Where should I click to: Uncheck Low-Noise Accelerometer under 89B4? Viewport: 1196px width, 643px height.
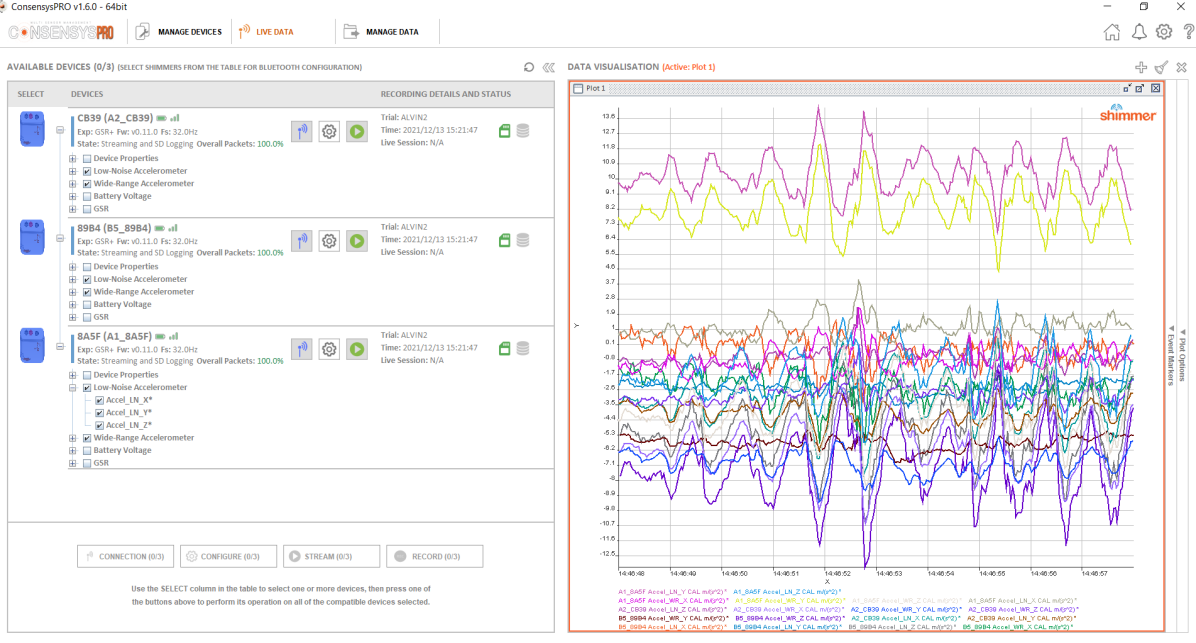(x=87, y=279)
